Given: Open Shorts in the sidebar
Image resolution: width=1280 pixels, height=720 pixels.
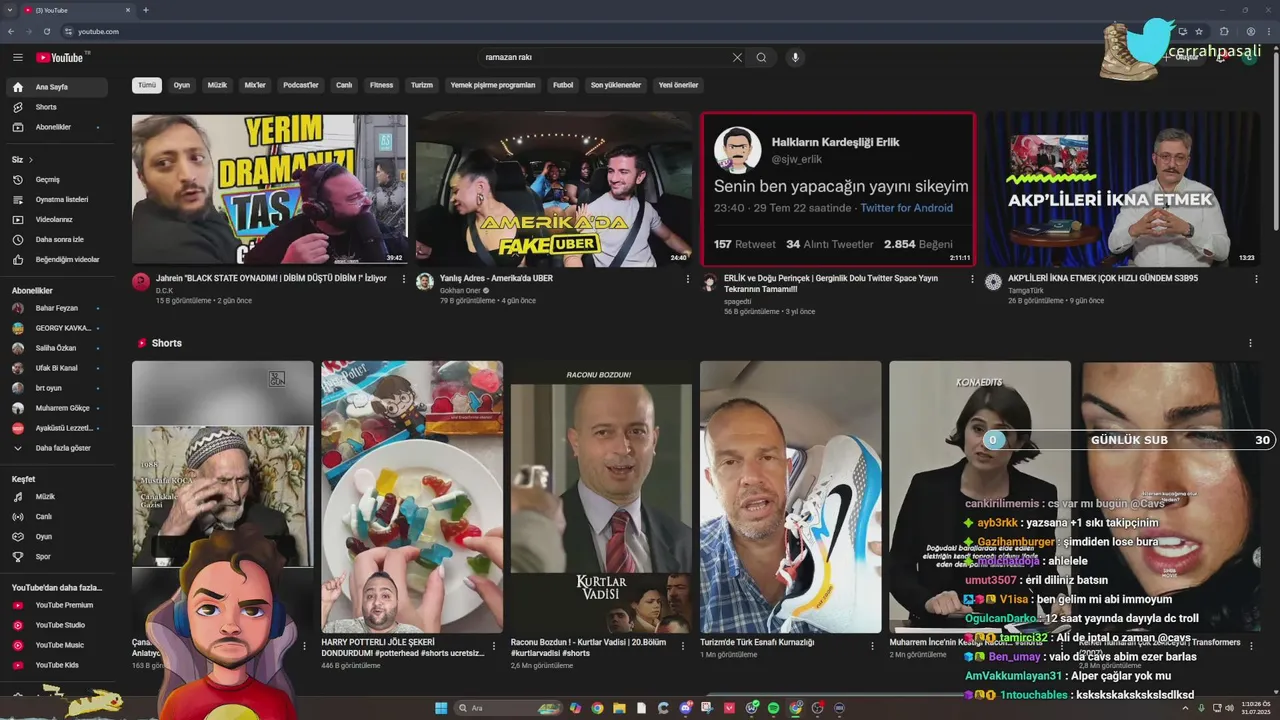Looking at the screenshot, I should 59,107.
